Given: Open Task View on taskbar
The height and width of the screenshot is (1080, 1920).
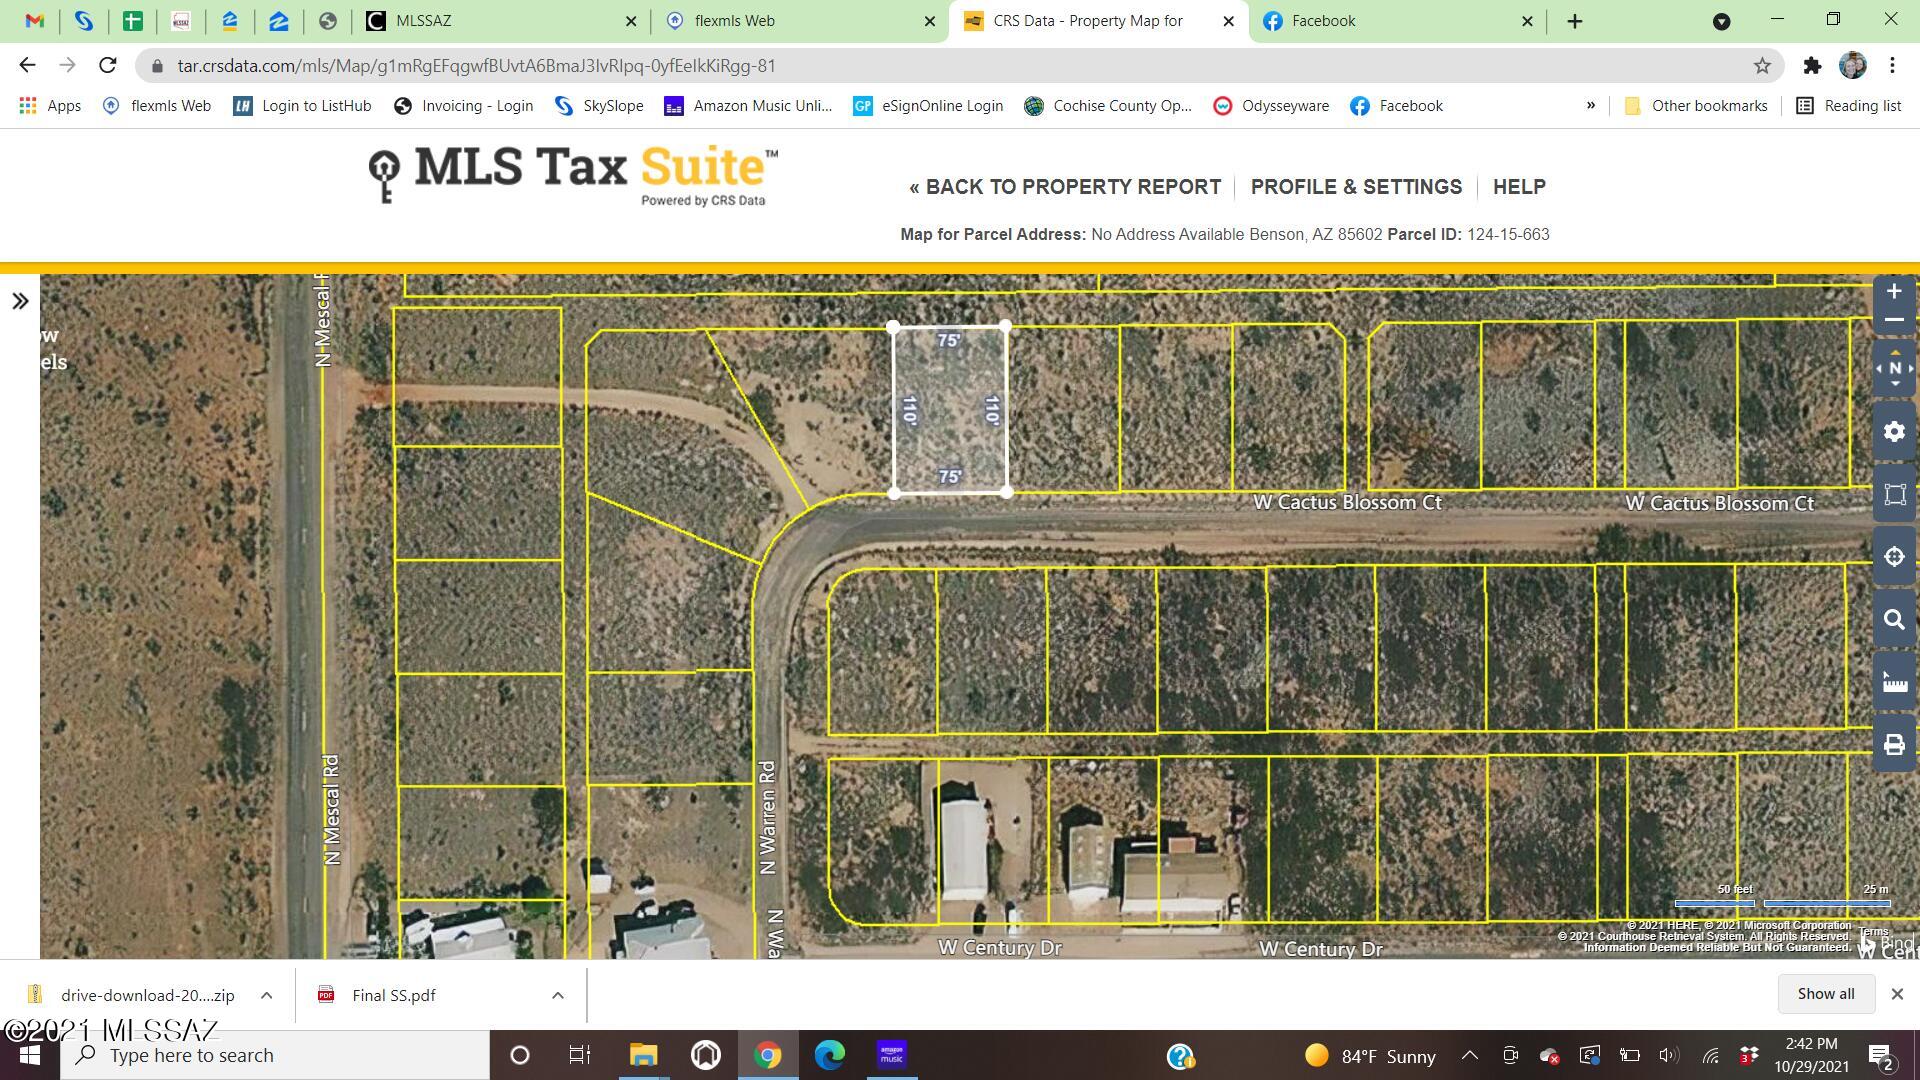Looking at the screenshot, I should tap(579, 1056).
